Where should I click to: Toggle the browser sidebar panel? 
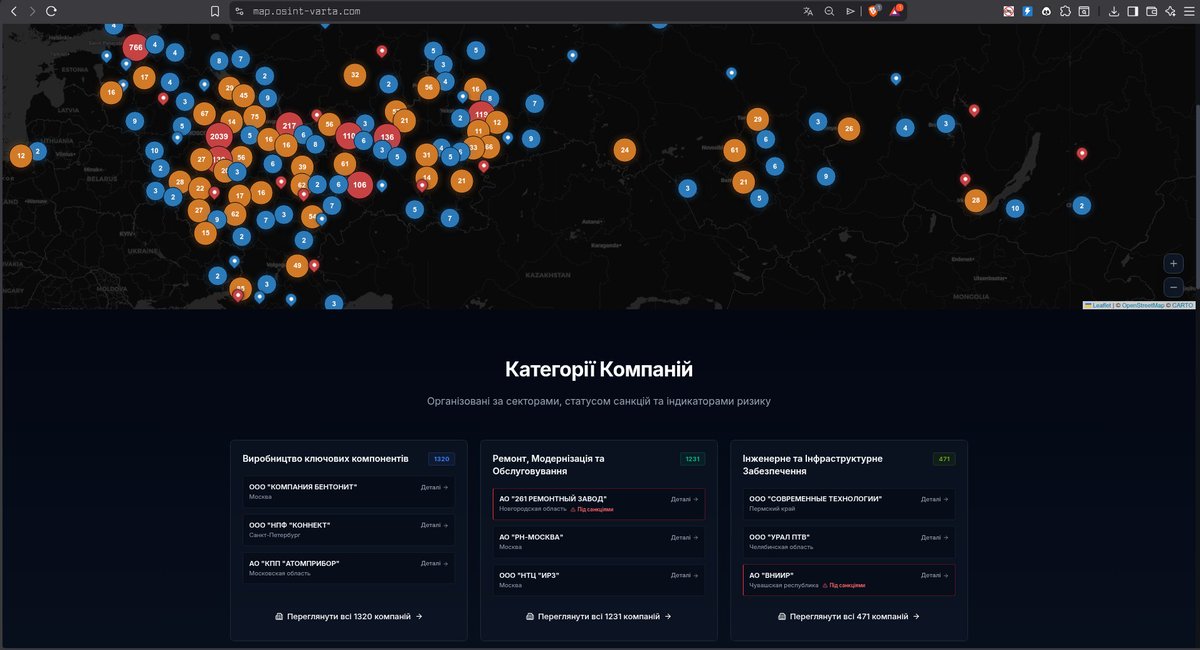tap(1133, 11)
